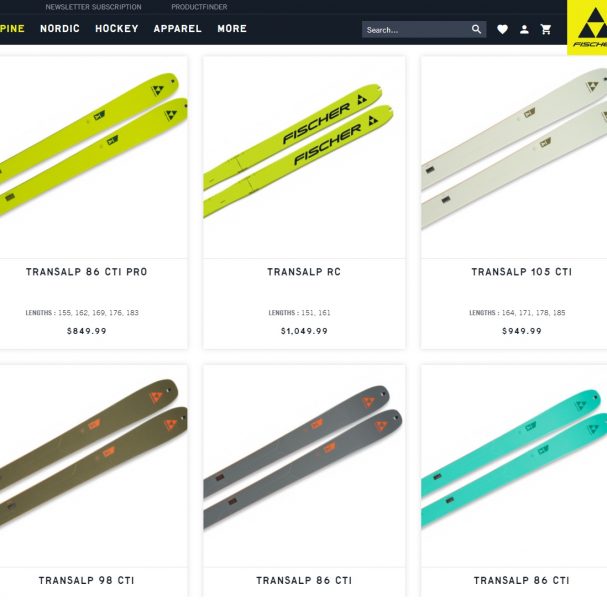
Task: Click the Transalp RC product title
Action: pyautogui.click(x=304, y=272)
